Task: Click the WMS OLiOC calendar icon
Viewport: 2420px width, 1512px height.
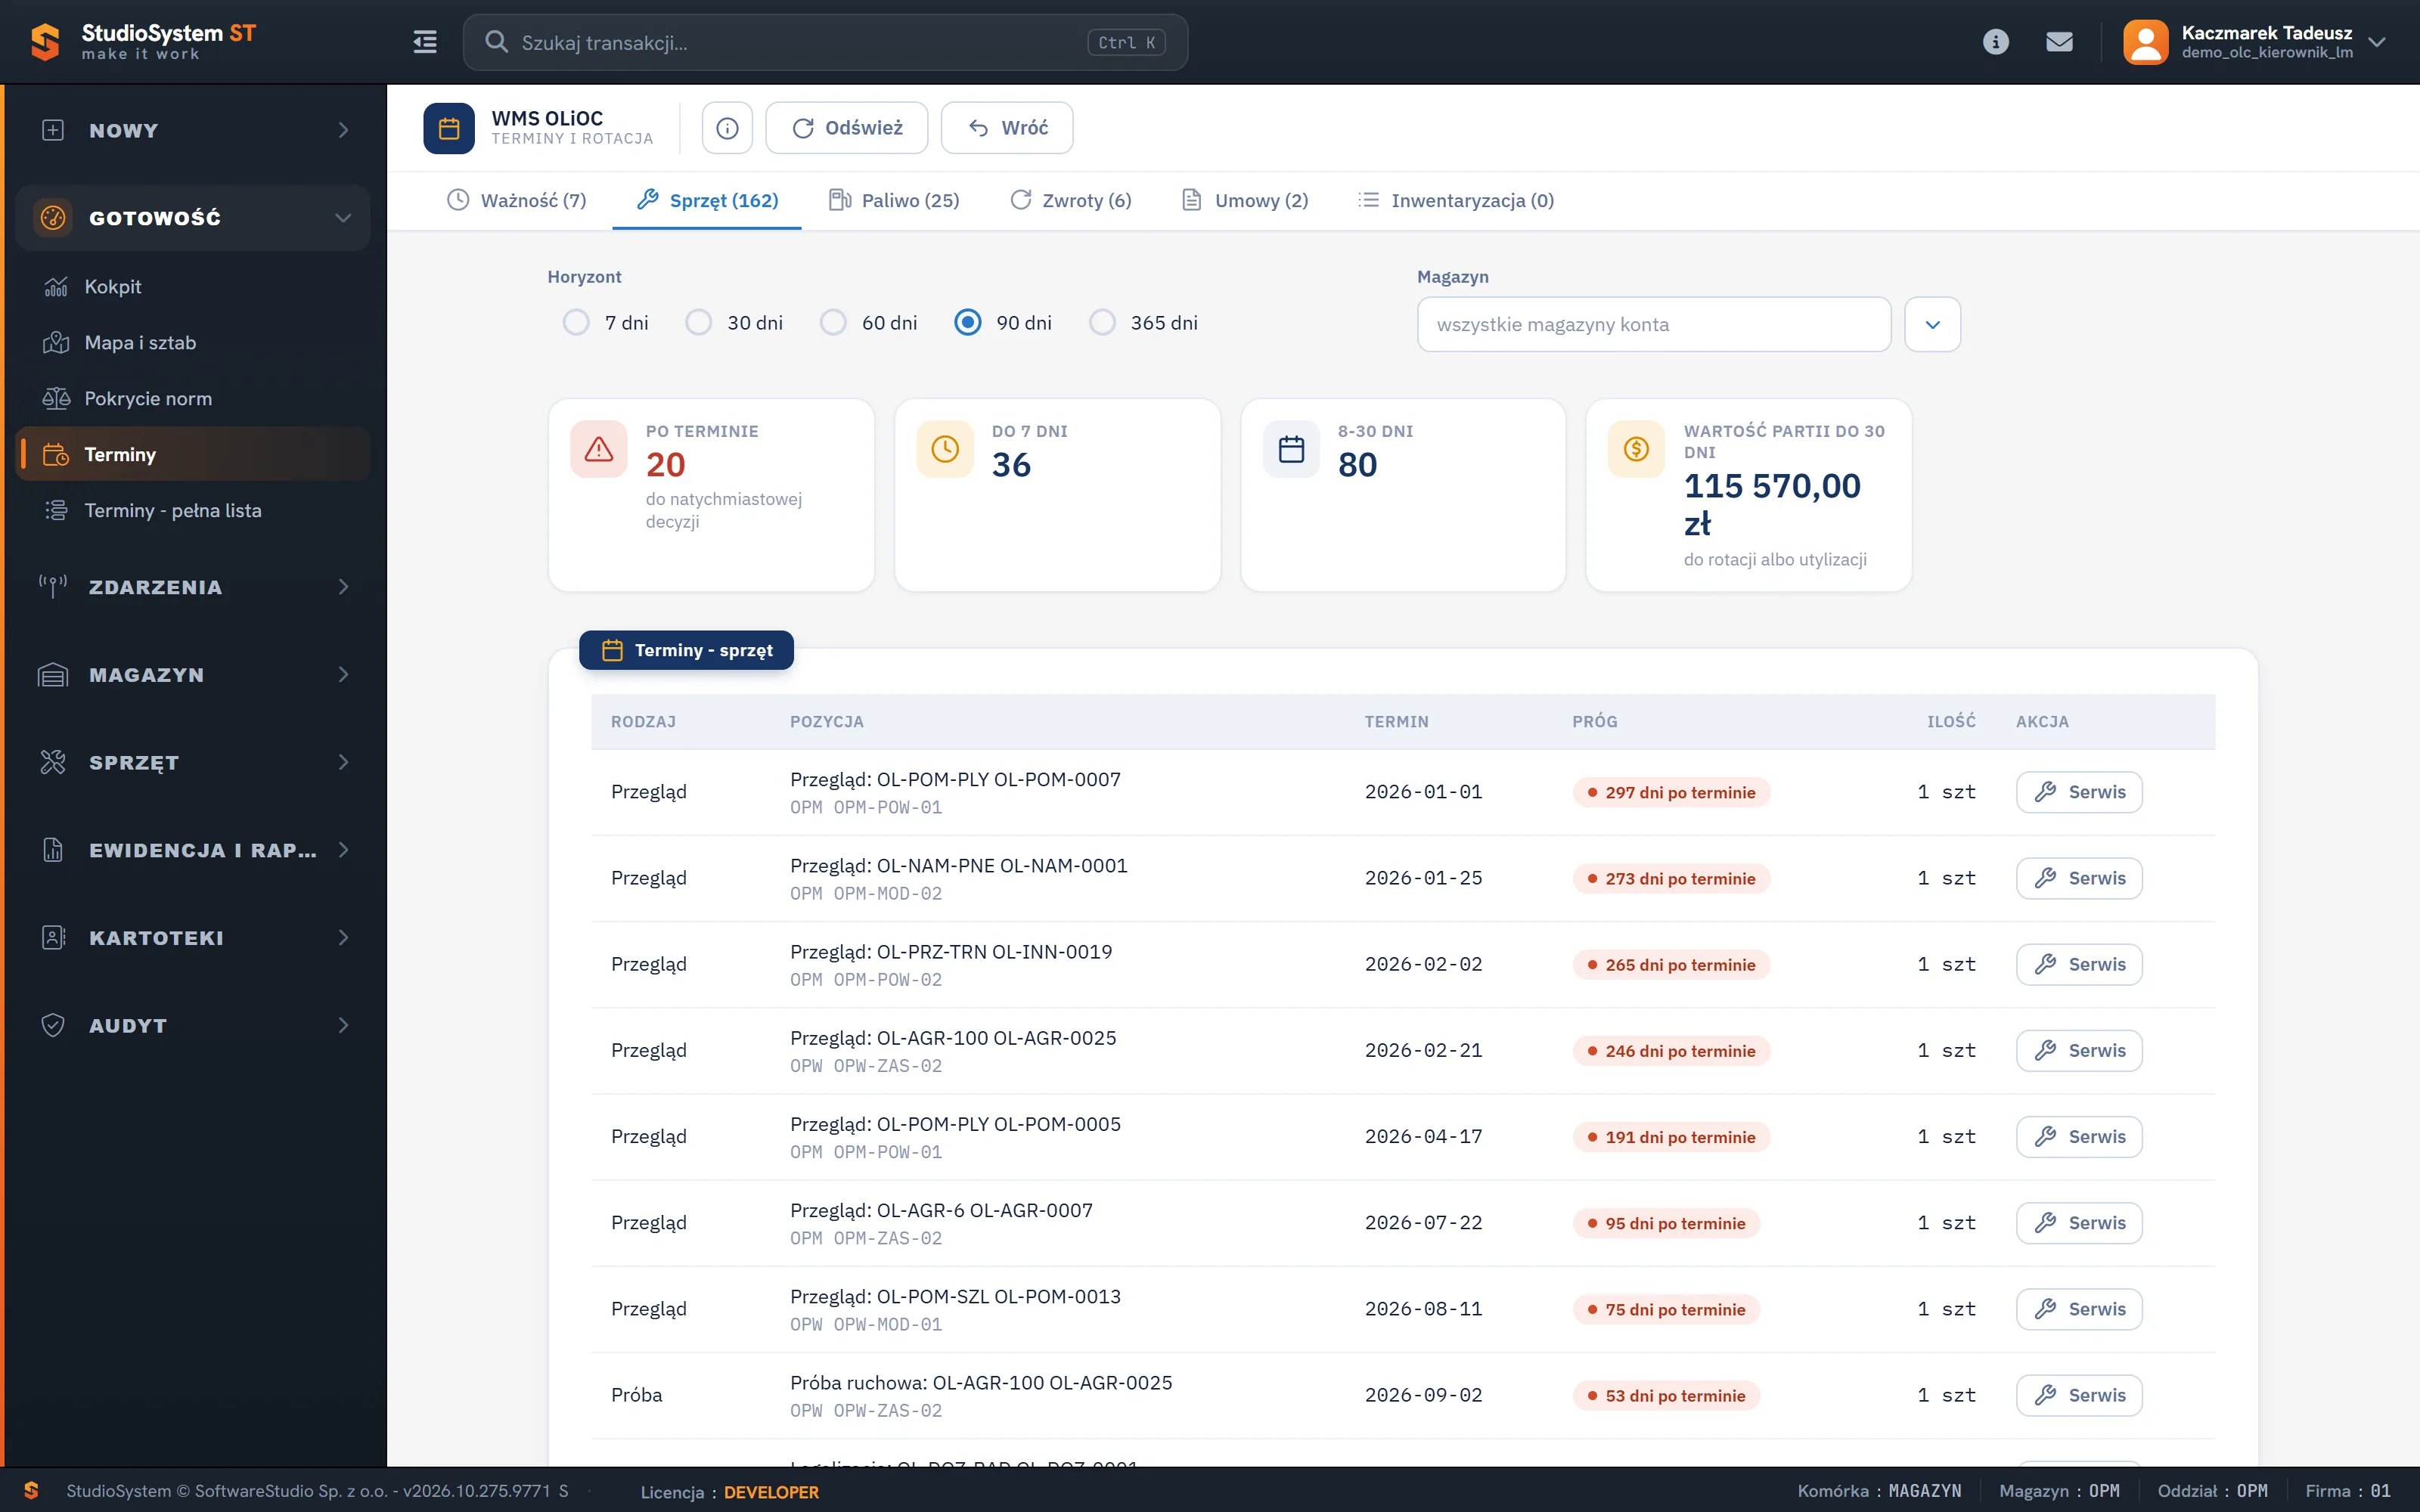Action: click(449, 128)
